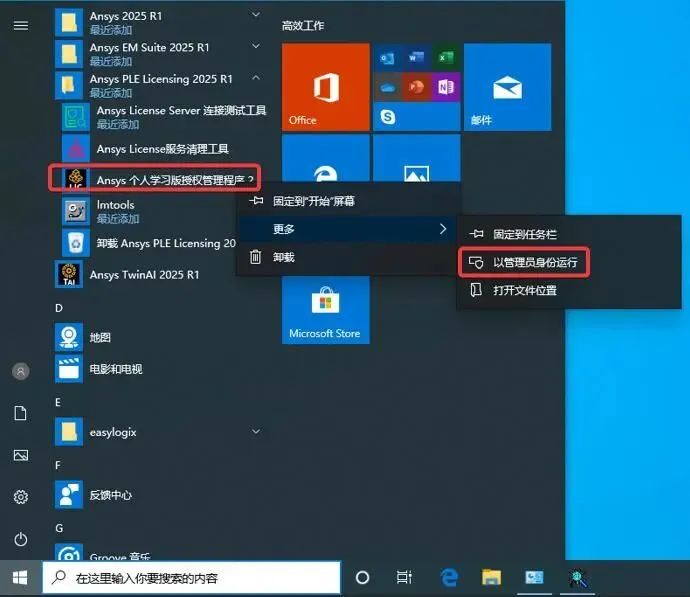Open the Feedback Hub (反馈中心)
Screen dimensions: 690x597
click(110, 495)
